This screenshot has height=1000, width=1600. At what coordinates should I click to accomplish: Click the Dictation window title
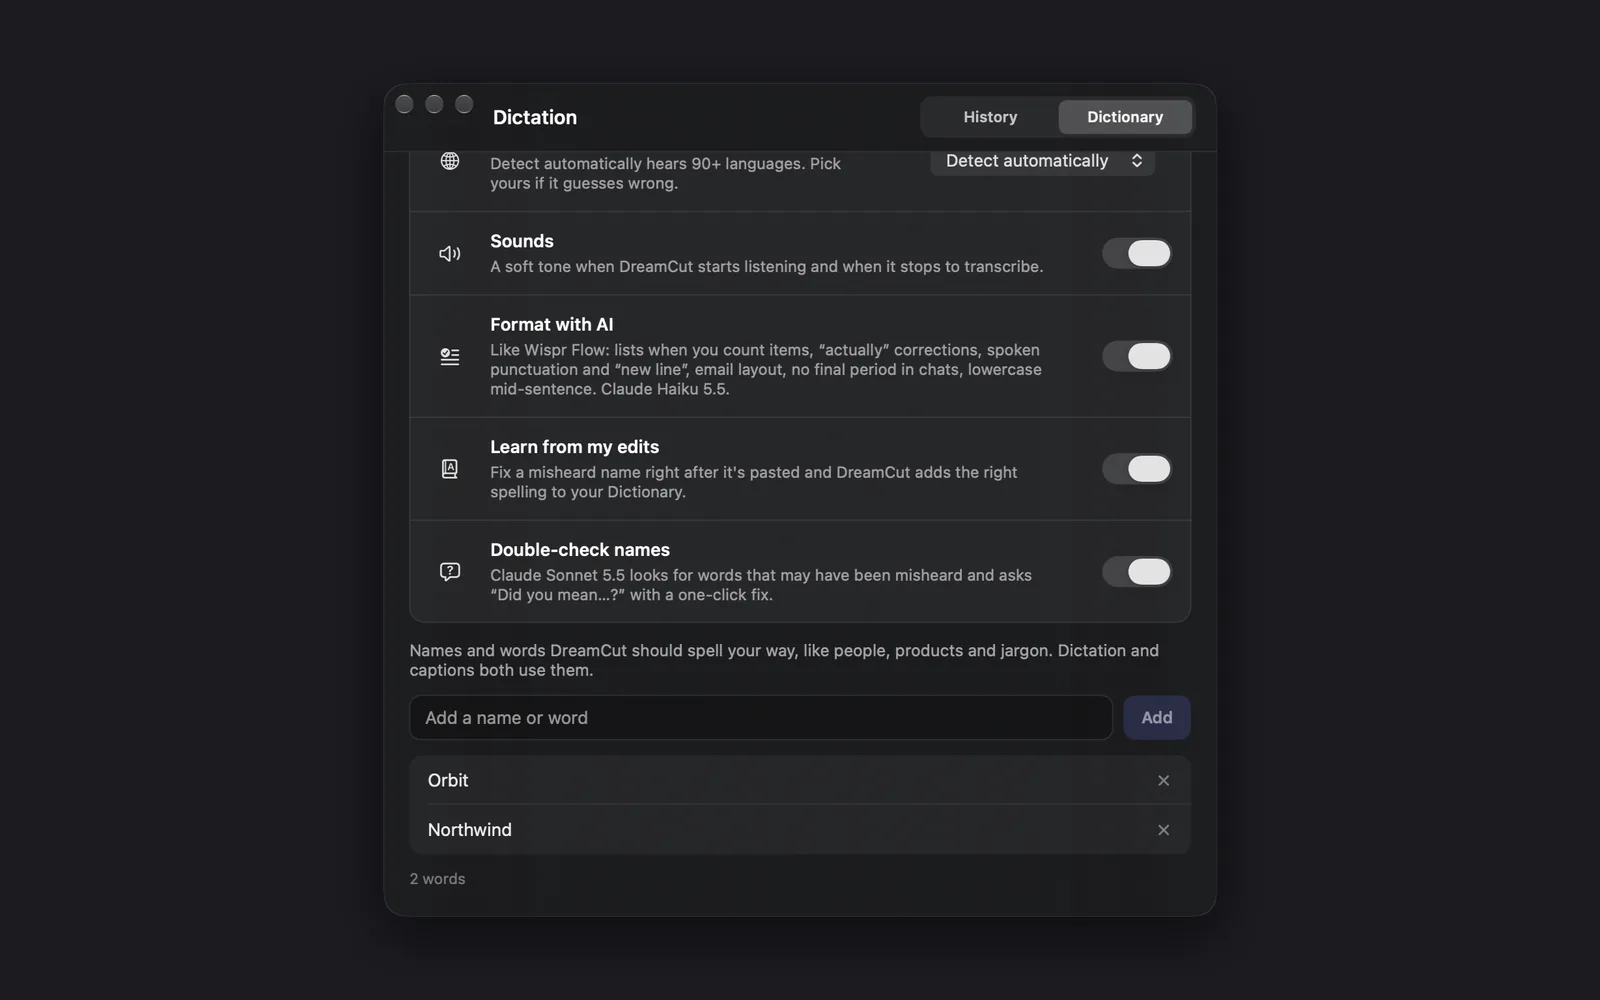click(x=535, y=117)
